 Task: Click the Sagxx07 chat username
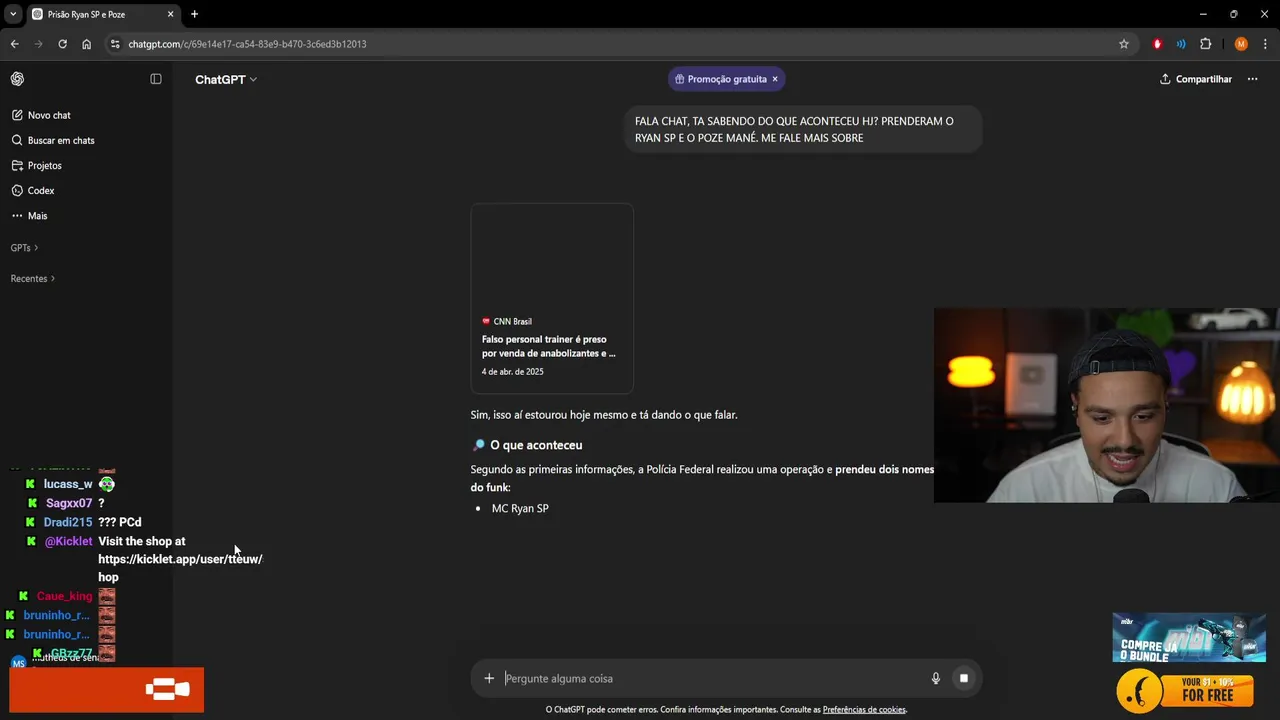pos(69,503)
